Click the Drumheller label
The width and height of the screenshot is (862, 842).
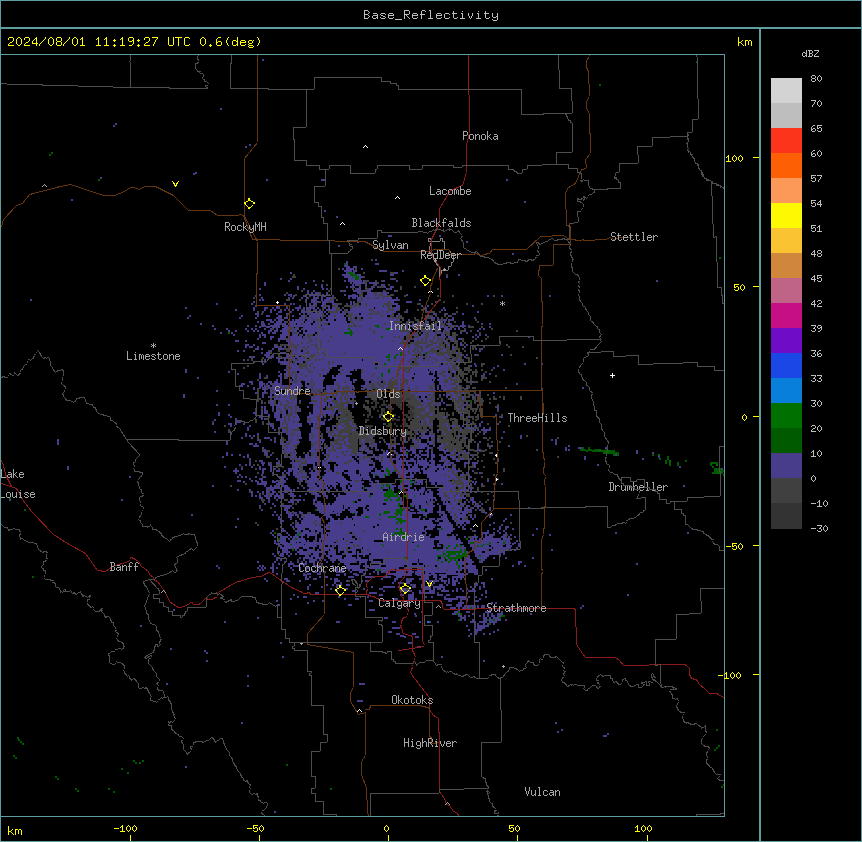638,487
